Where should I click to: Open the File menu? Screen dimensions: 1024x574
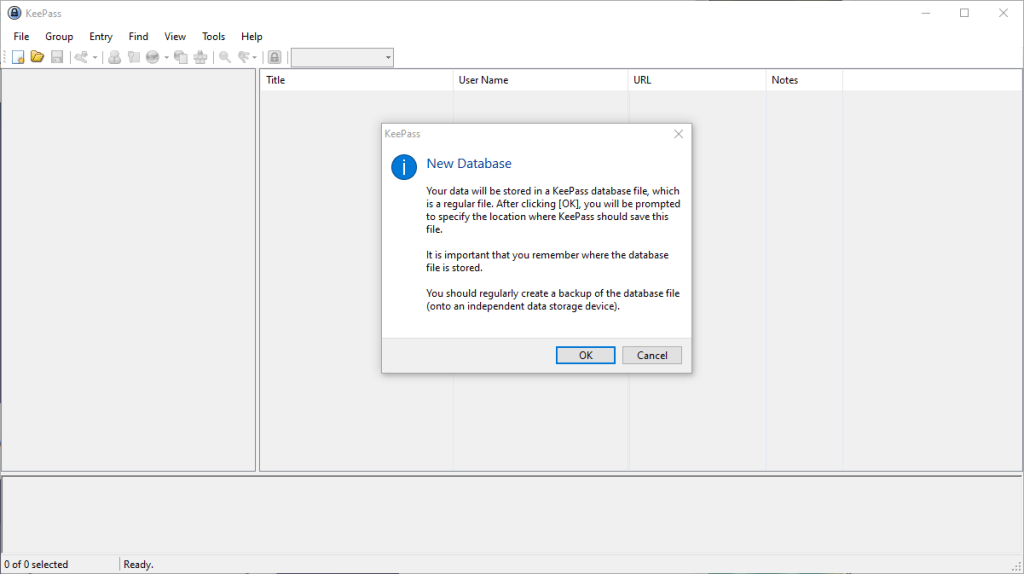(x=22, y=37)
